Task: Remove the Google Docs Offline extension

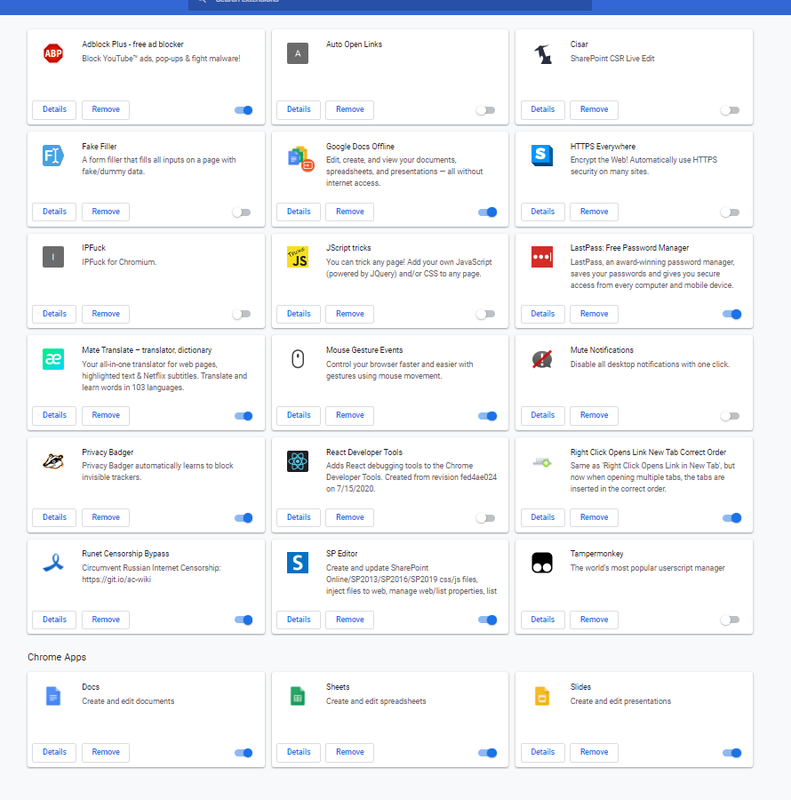Action: click(350, 211)
